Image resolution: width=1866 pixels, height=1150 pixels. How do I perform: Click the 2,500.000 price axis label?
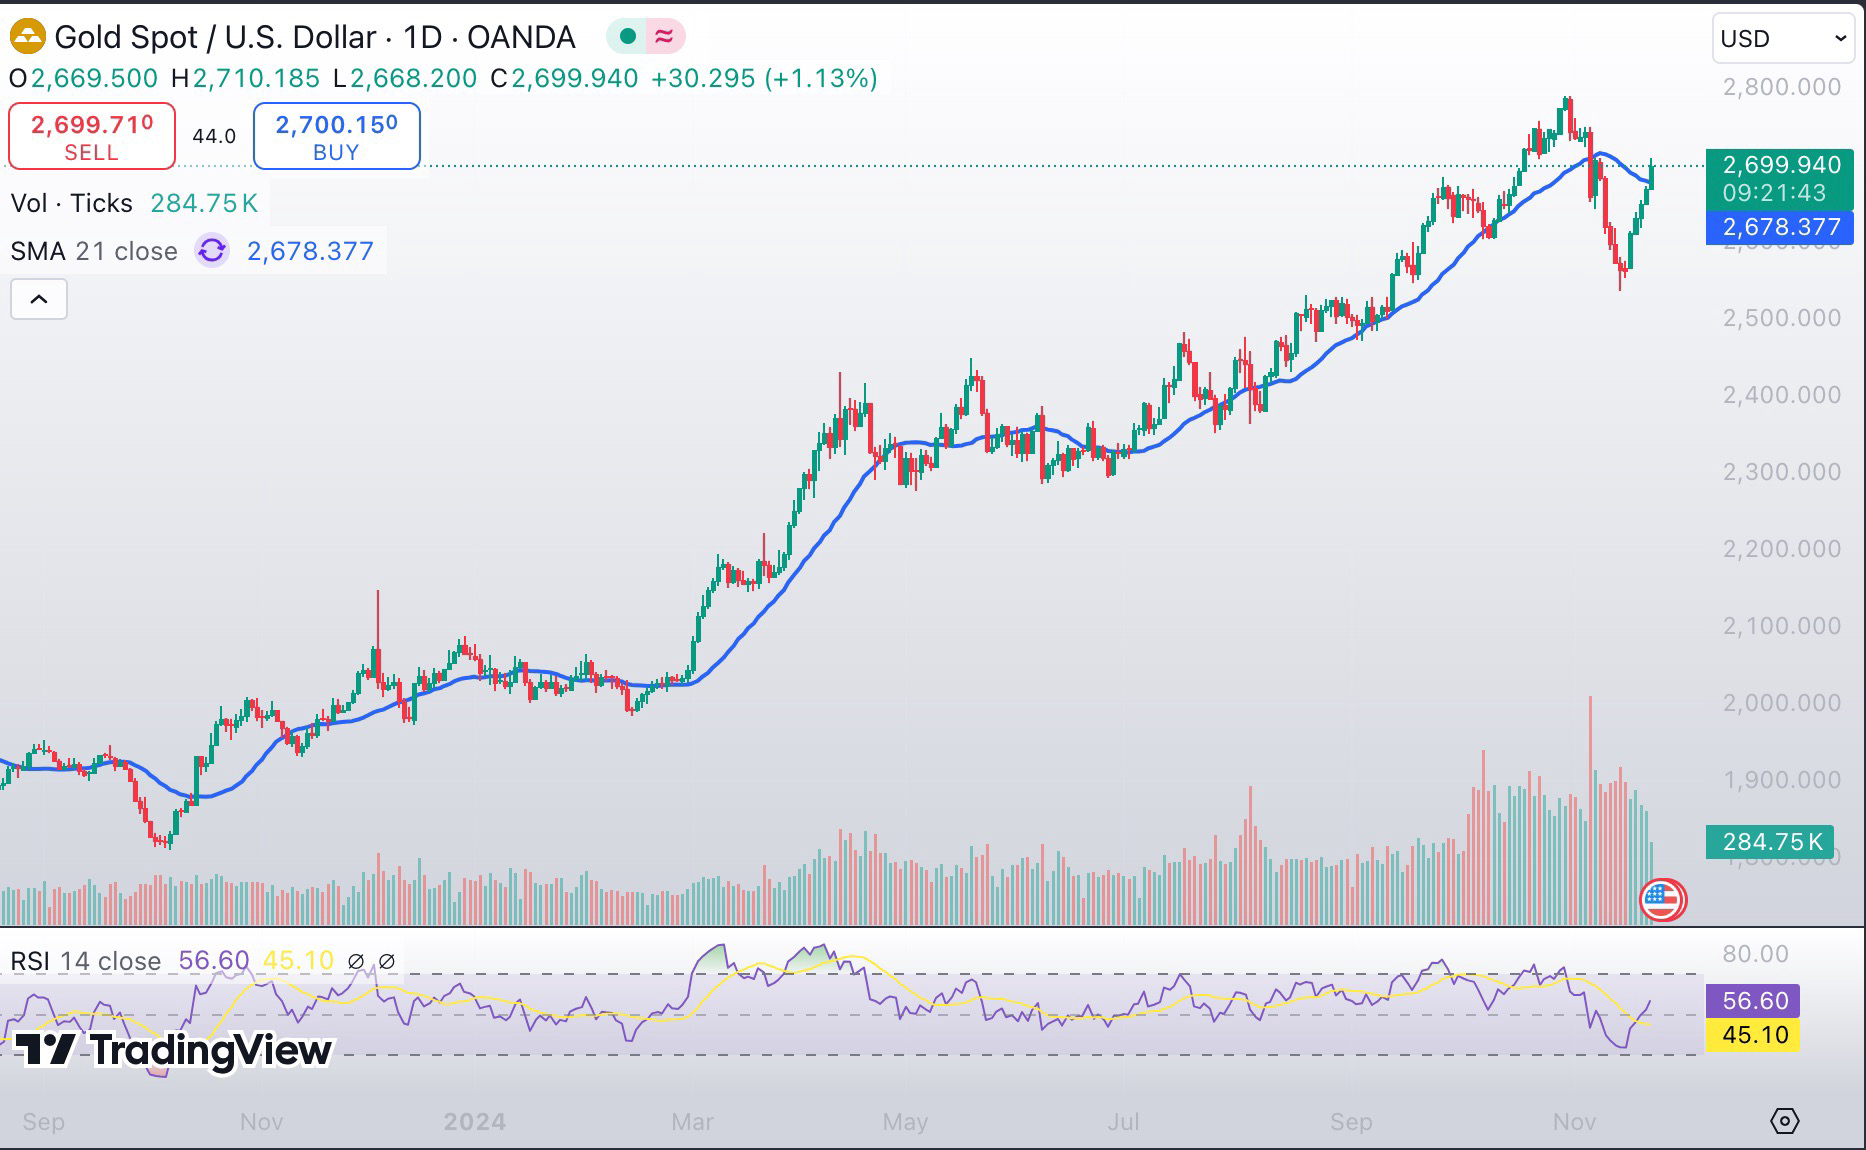1782,318
